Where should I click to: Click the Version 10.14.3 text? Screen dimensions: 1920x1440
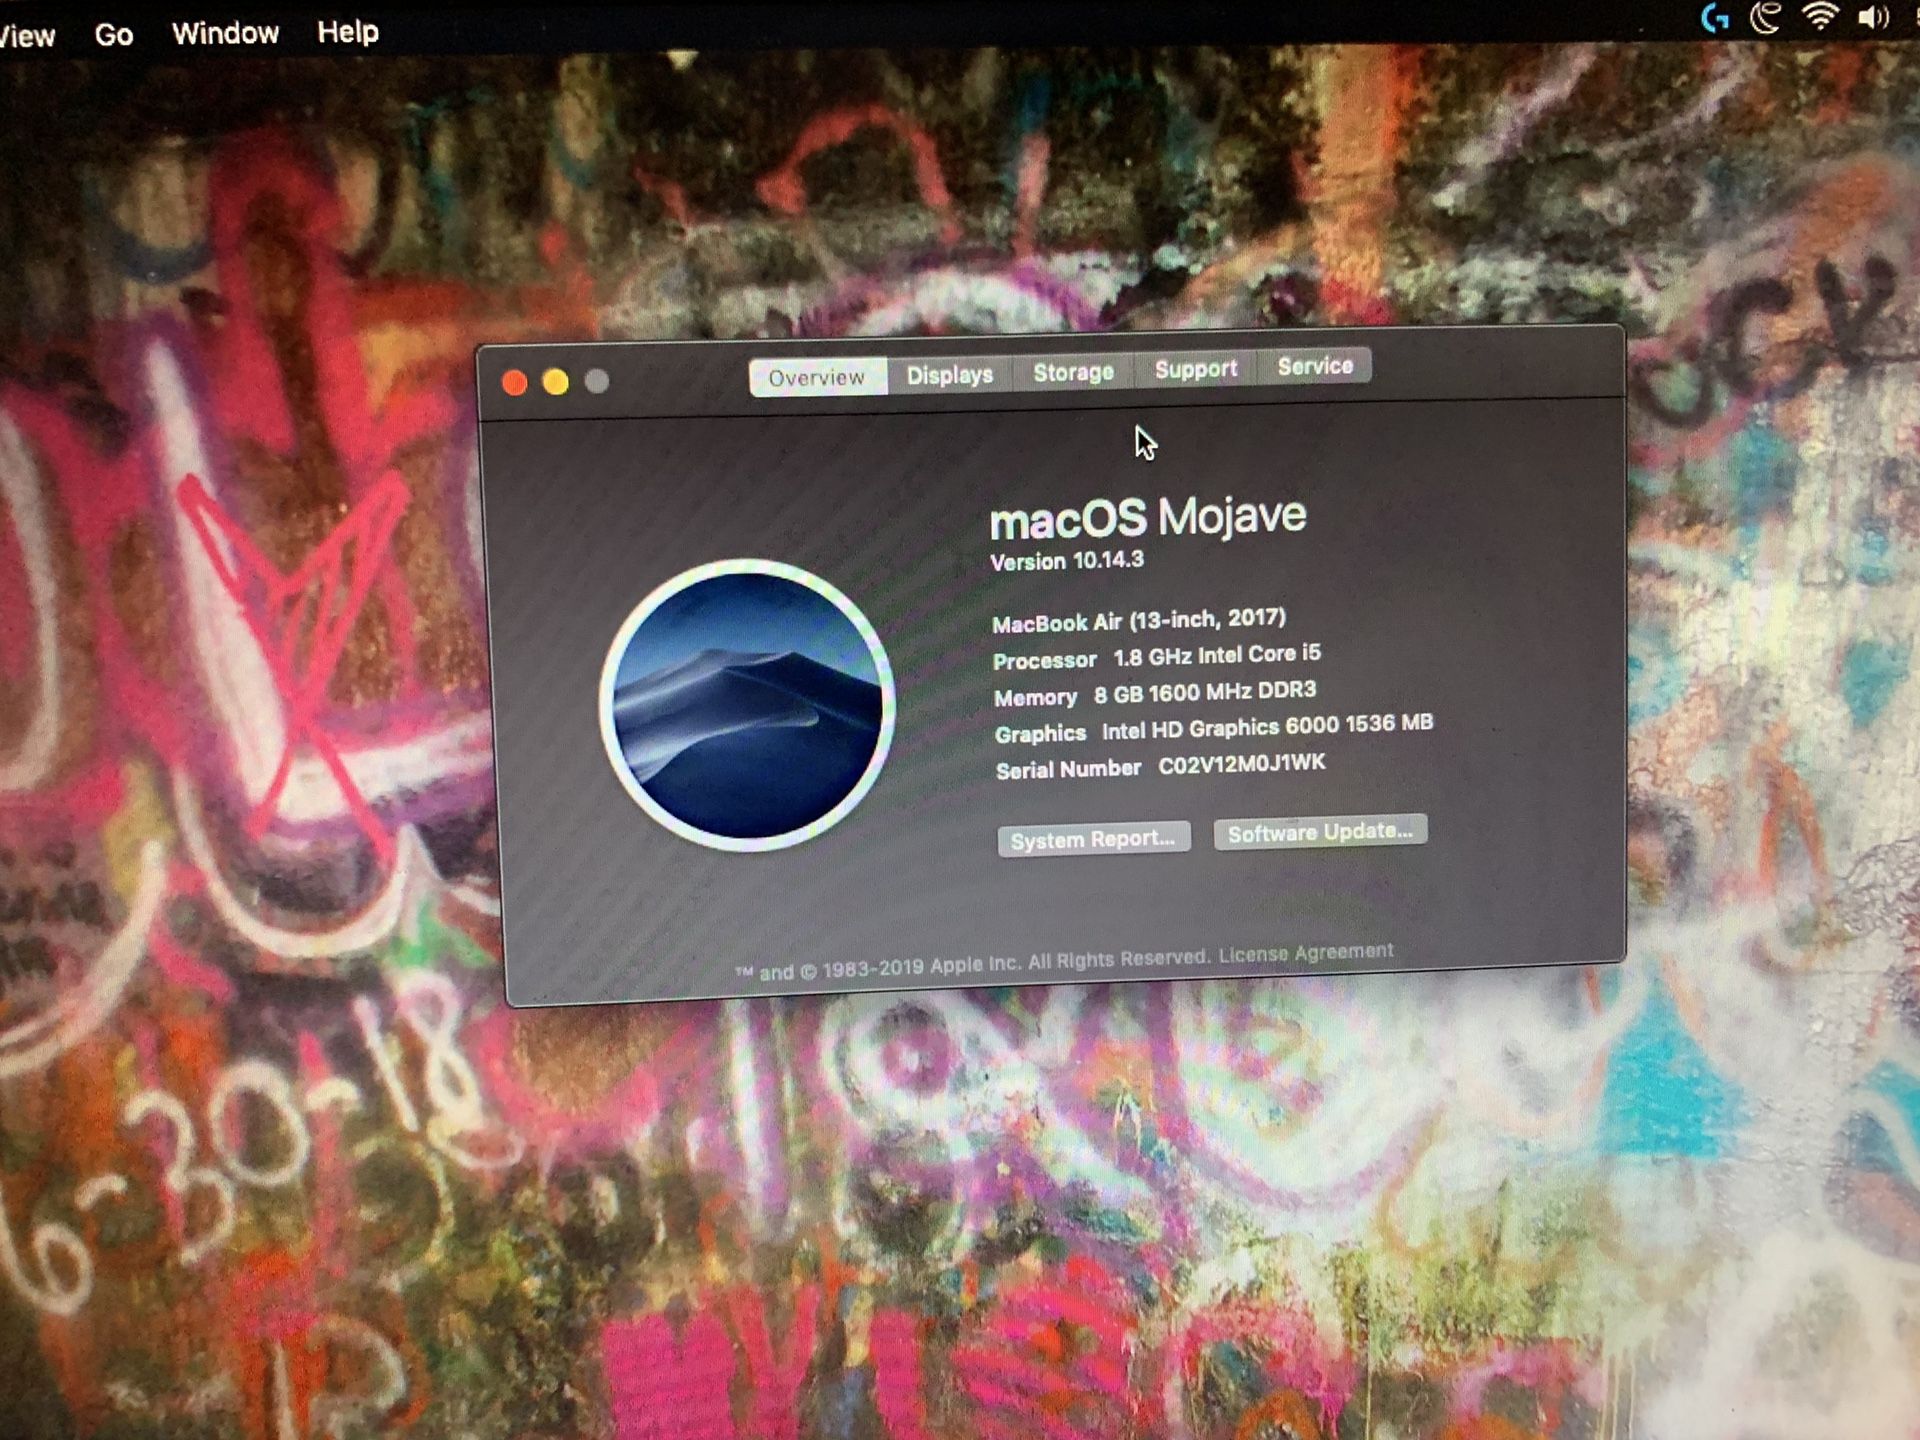point(1067,561)
